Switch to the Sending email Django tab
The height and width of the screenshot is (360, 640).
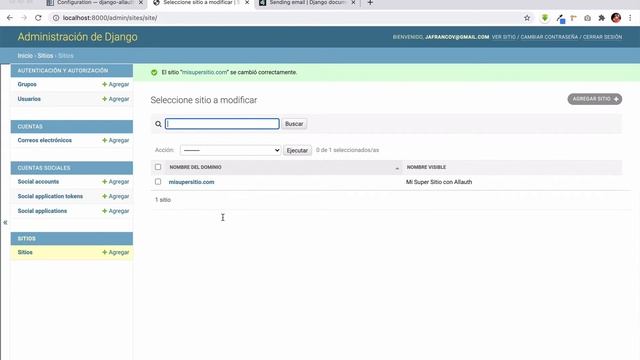(307, 3)
